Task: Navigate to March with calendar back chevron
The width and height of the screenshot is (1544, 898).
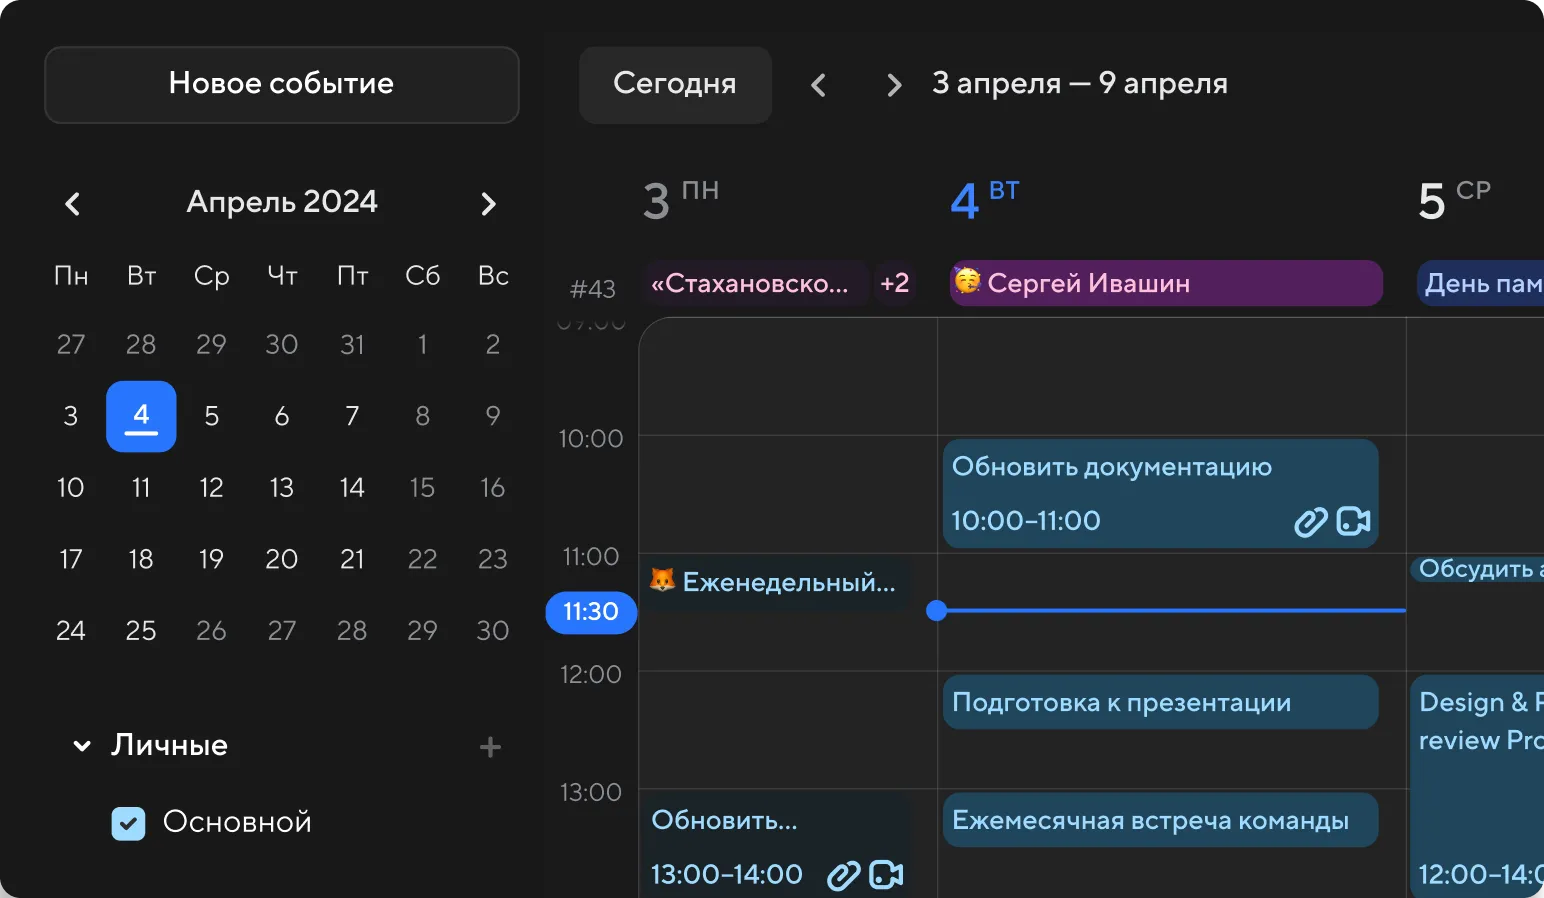Action: pyautogui.click(x=72, y=203)
